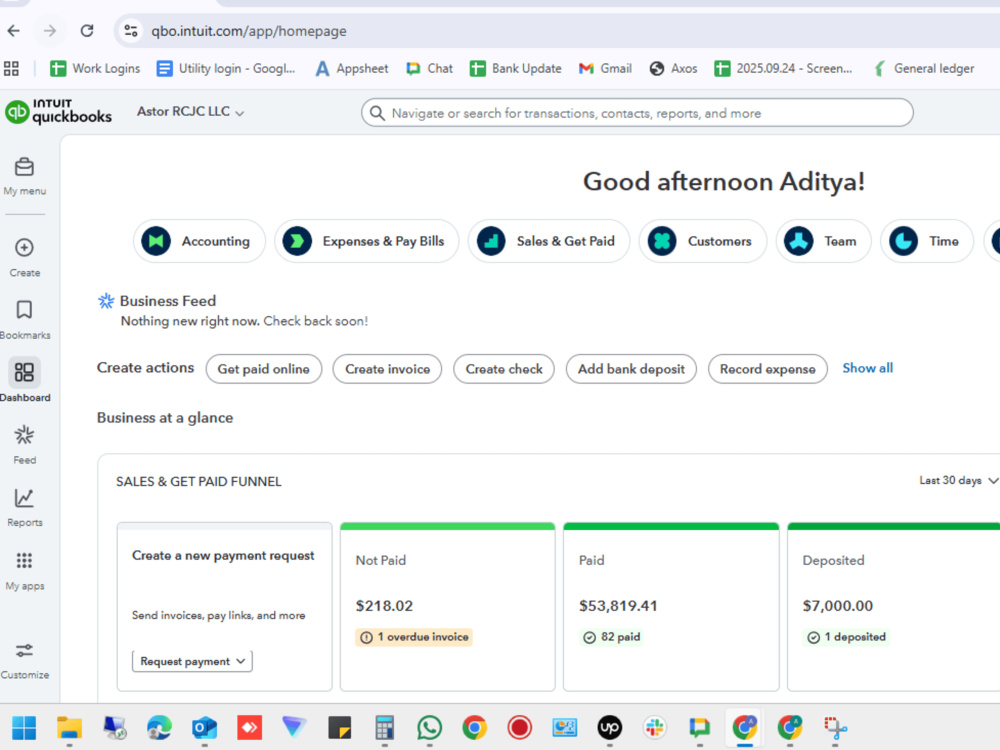Click the Record expense button

coord(767,369)
